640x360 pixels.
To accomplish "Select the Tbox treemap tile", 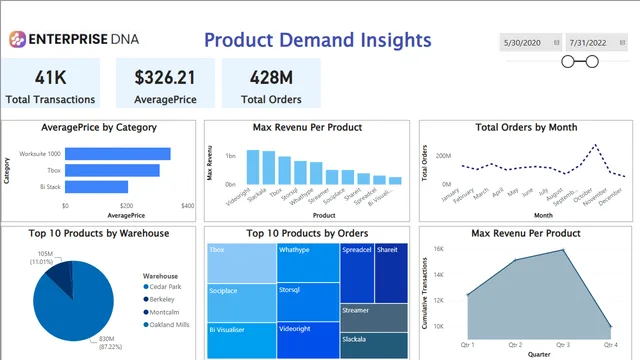I will tap(242, 263).
